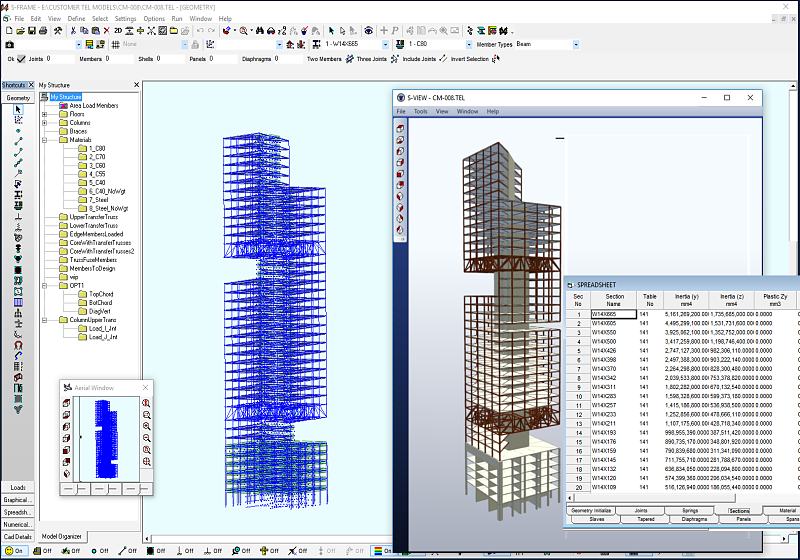Click the eye visibility icon in toolbar
The height and width of the screenshot is (560, 800).
[x=368, y=31]
